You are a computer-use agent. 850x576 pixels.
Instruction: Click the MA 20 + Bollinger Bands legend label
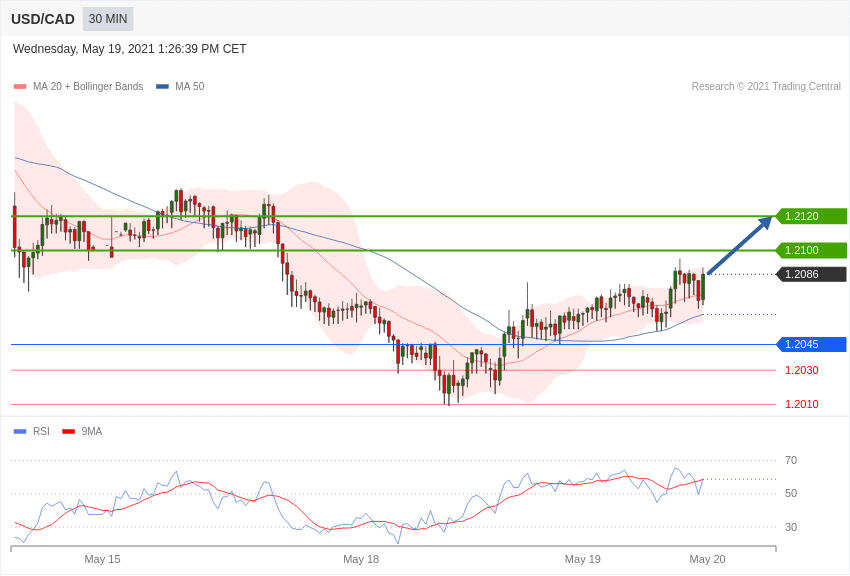88,86
